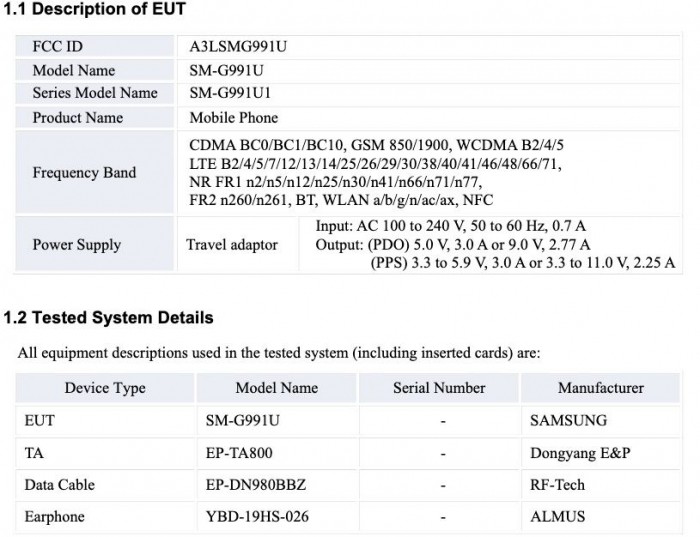Image resolution: width=700 pixels, height=537 pixels.
Task: Click the ALMUS manufacturer cell
Action: (x=557, y=517)
